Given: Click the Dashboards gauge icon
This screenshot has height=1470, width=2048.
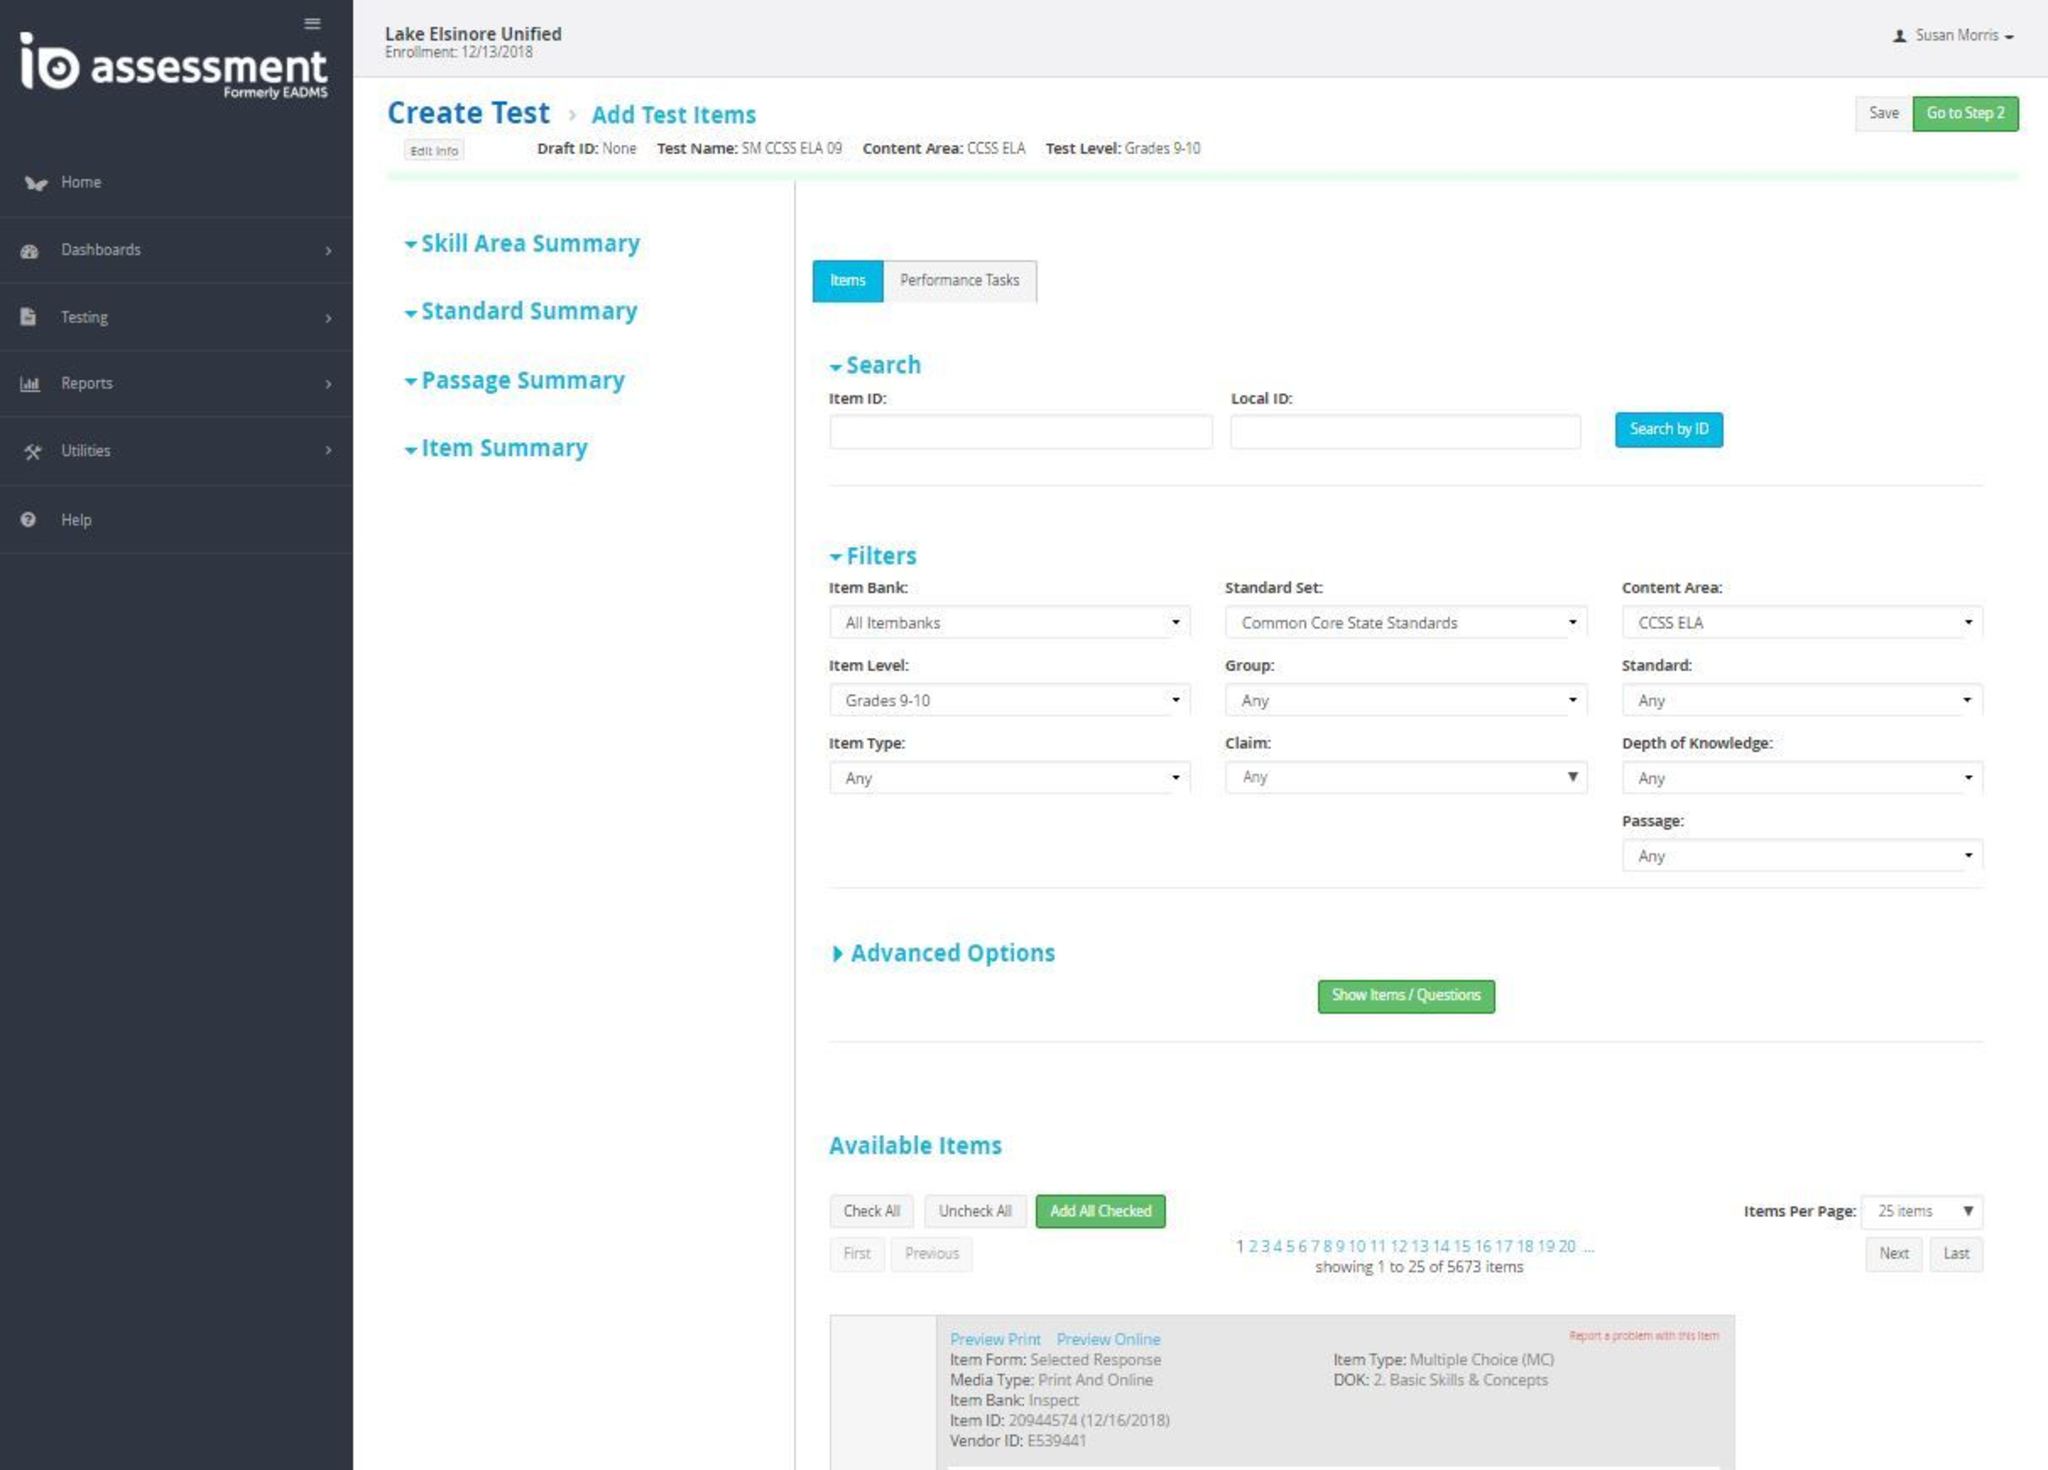Looking at the screenshot, I should pyautogui.click(x=30, y=251).
